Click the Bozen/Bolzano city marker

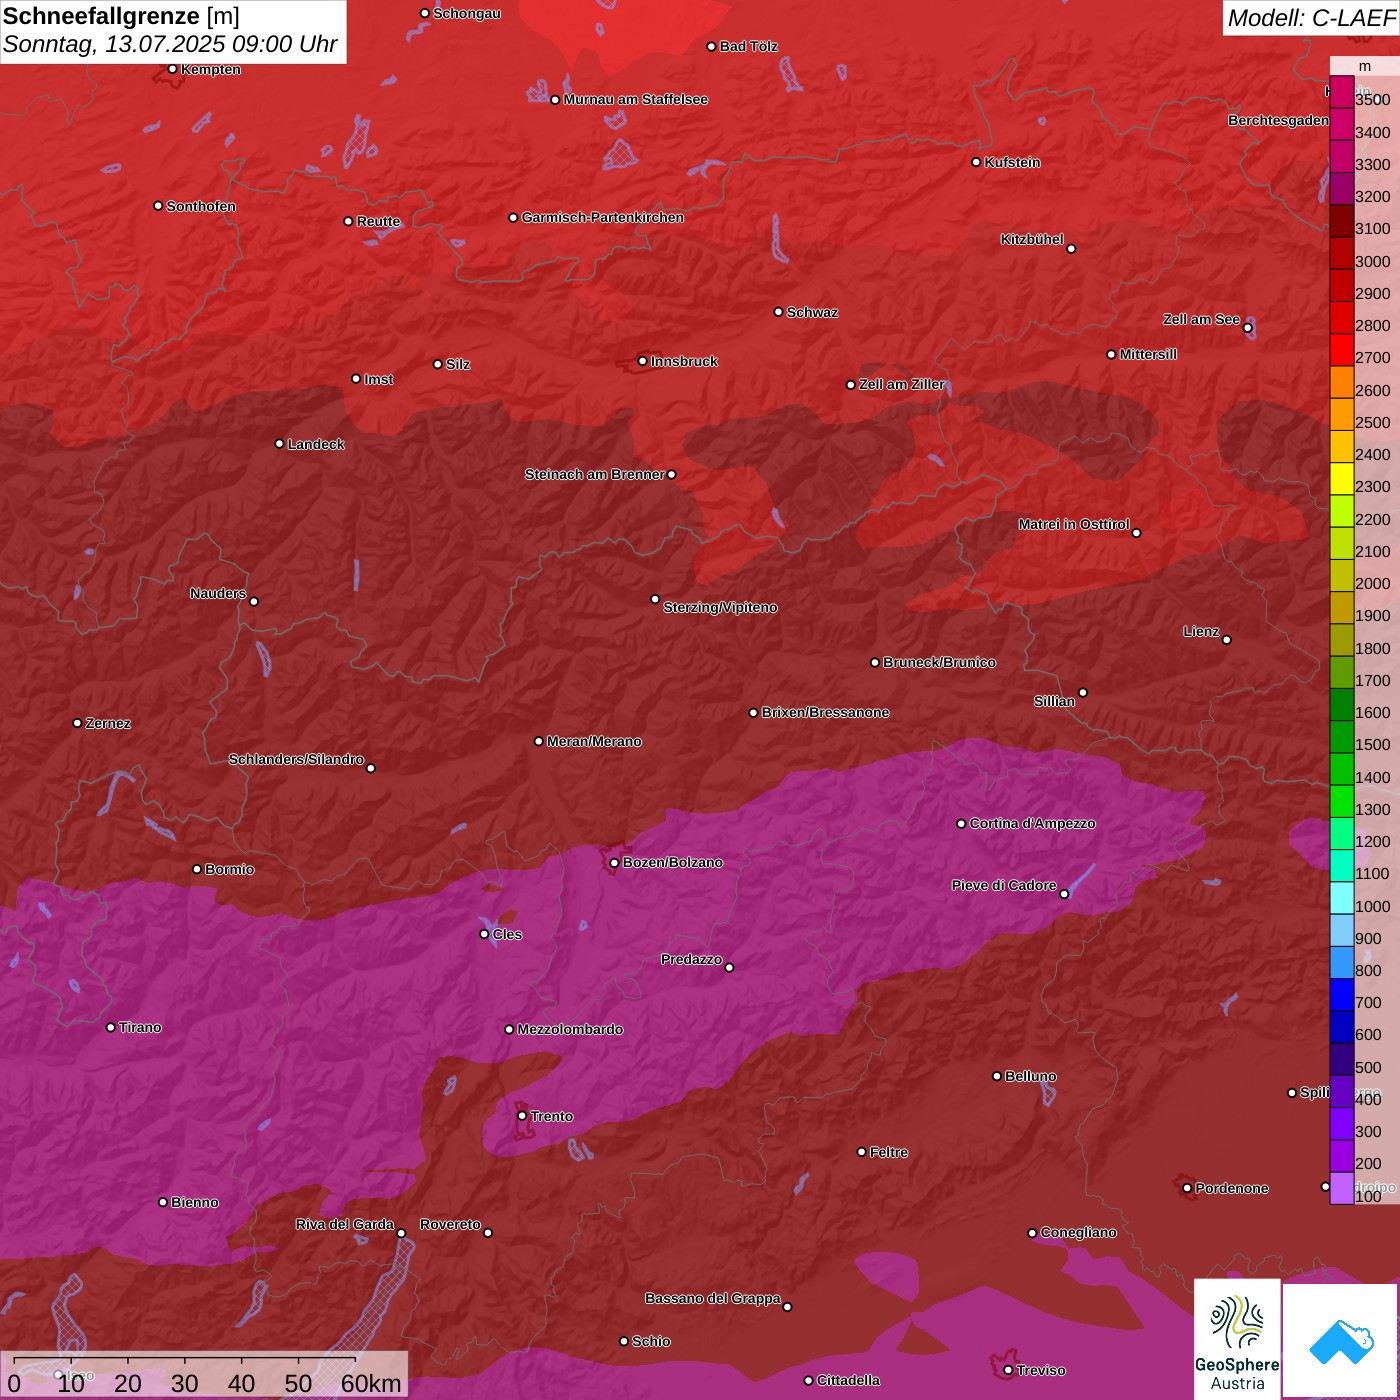614,862
